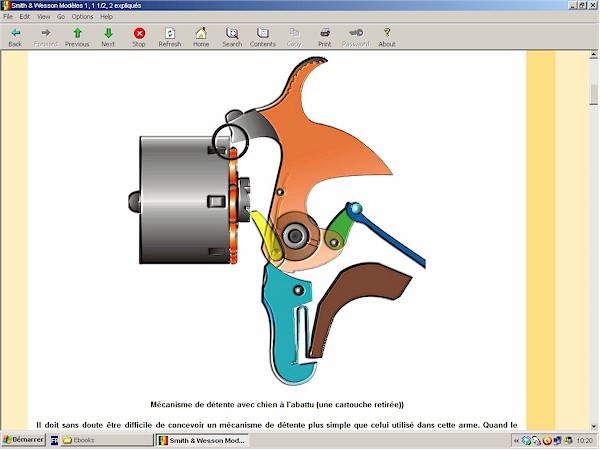Return to the Home page
Viewport: 600px width, 450px height.
pos(201,37)
